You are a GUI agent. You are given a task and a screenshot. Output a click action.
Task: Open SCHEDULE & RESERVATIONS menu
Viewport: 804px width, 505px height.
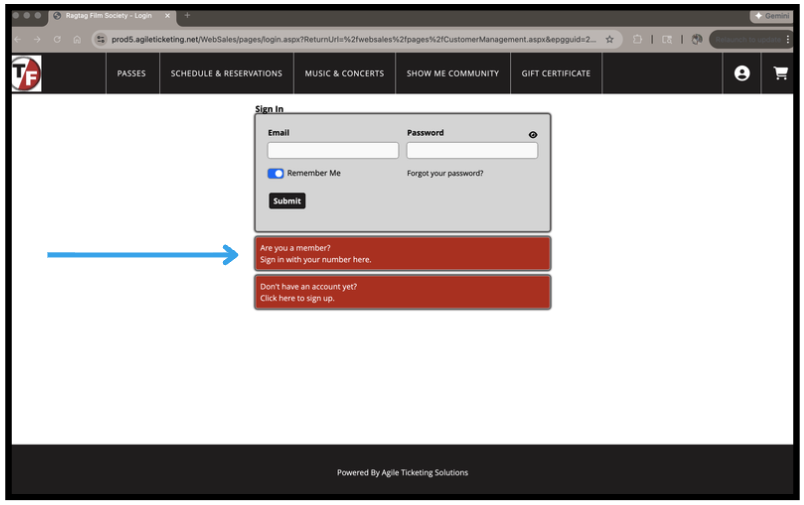pyautogui.click(x=226, y=73)
